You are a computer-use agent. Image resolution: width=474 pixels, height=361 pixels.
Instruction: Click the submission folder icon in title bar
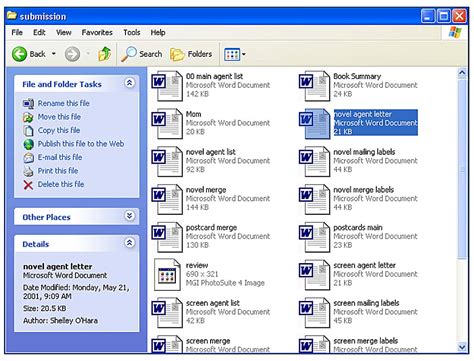[12, 15]
